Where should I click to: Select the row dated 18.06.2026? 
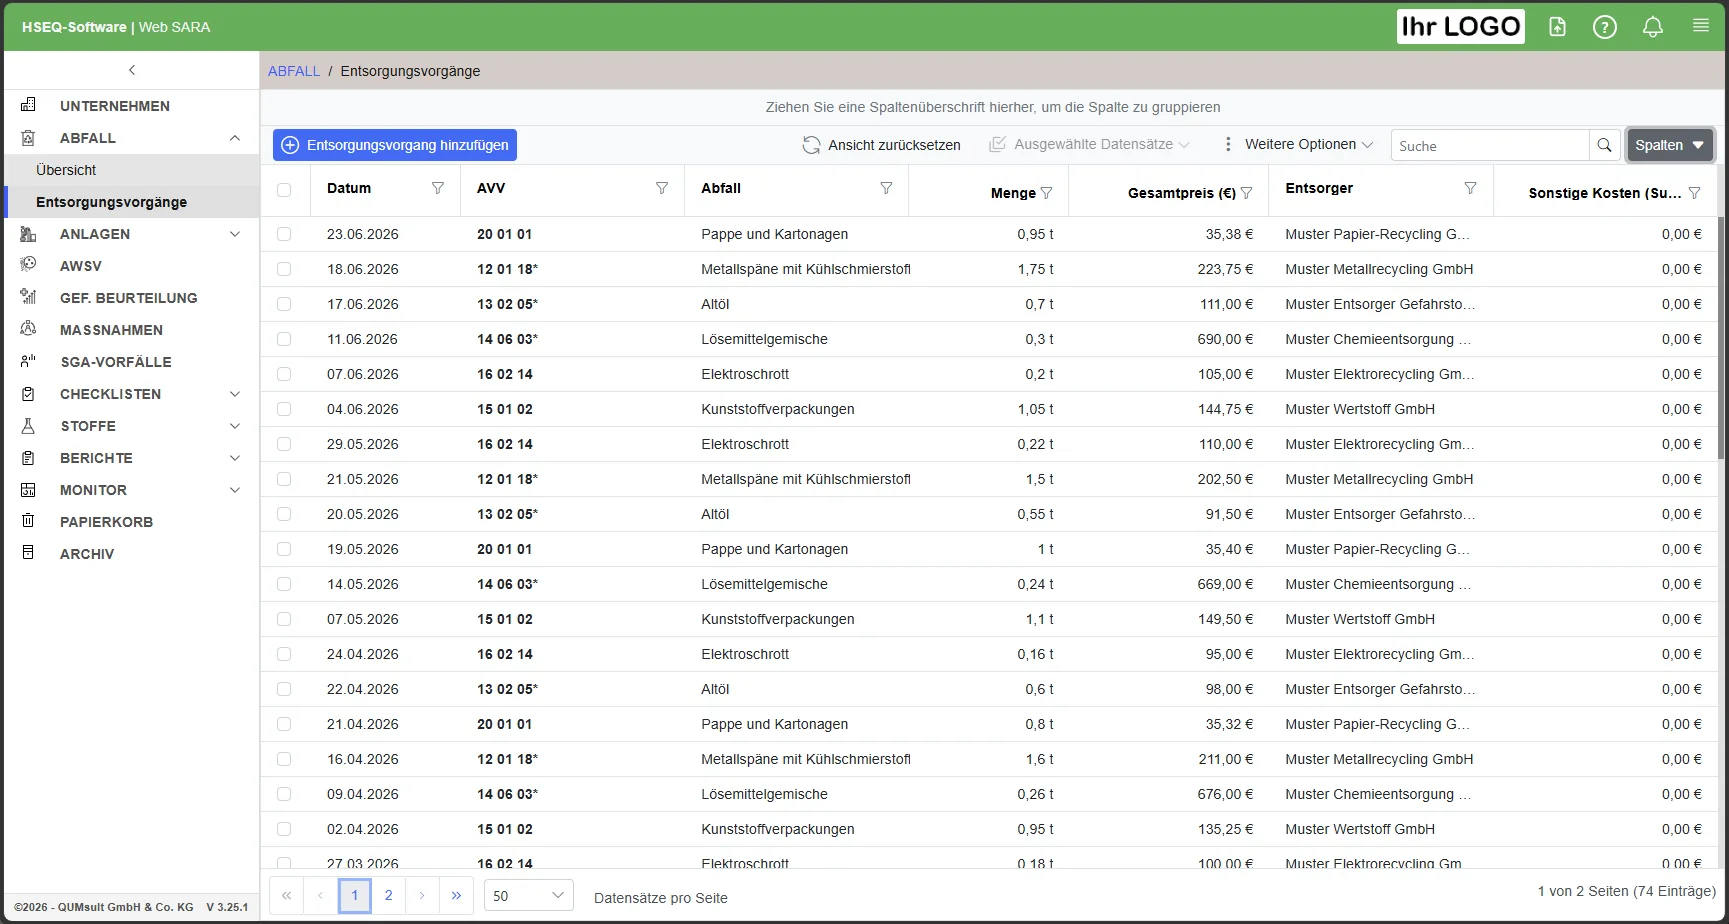tap(284, 269)
